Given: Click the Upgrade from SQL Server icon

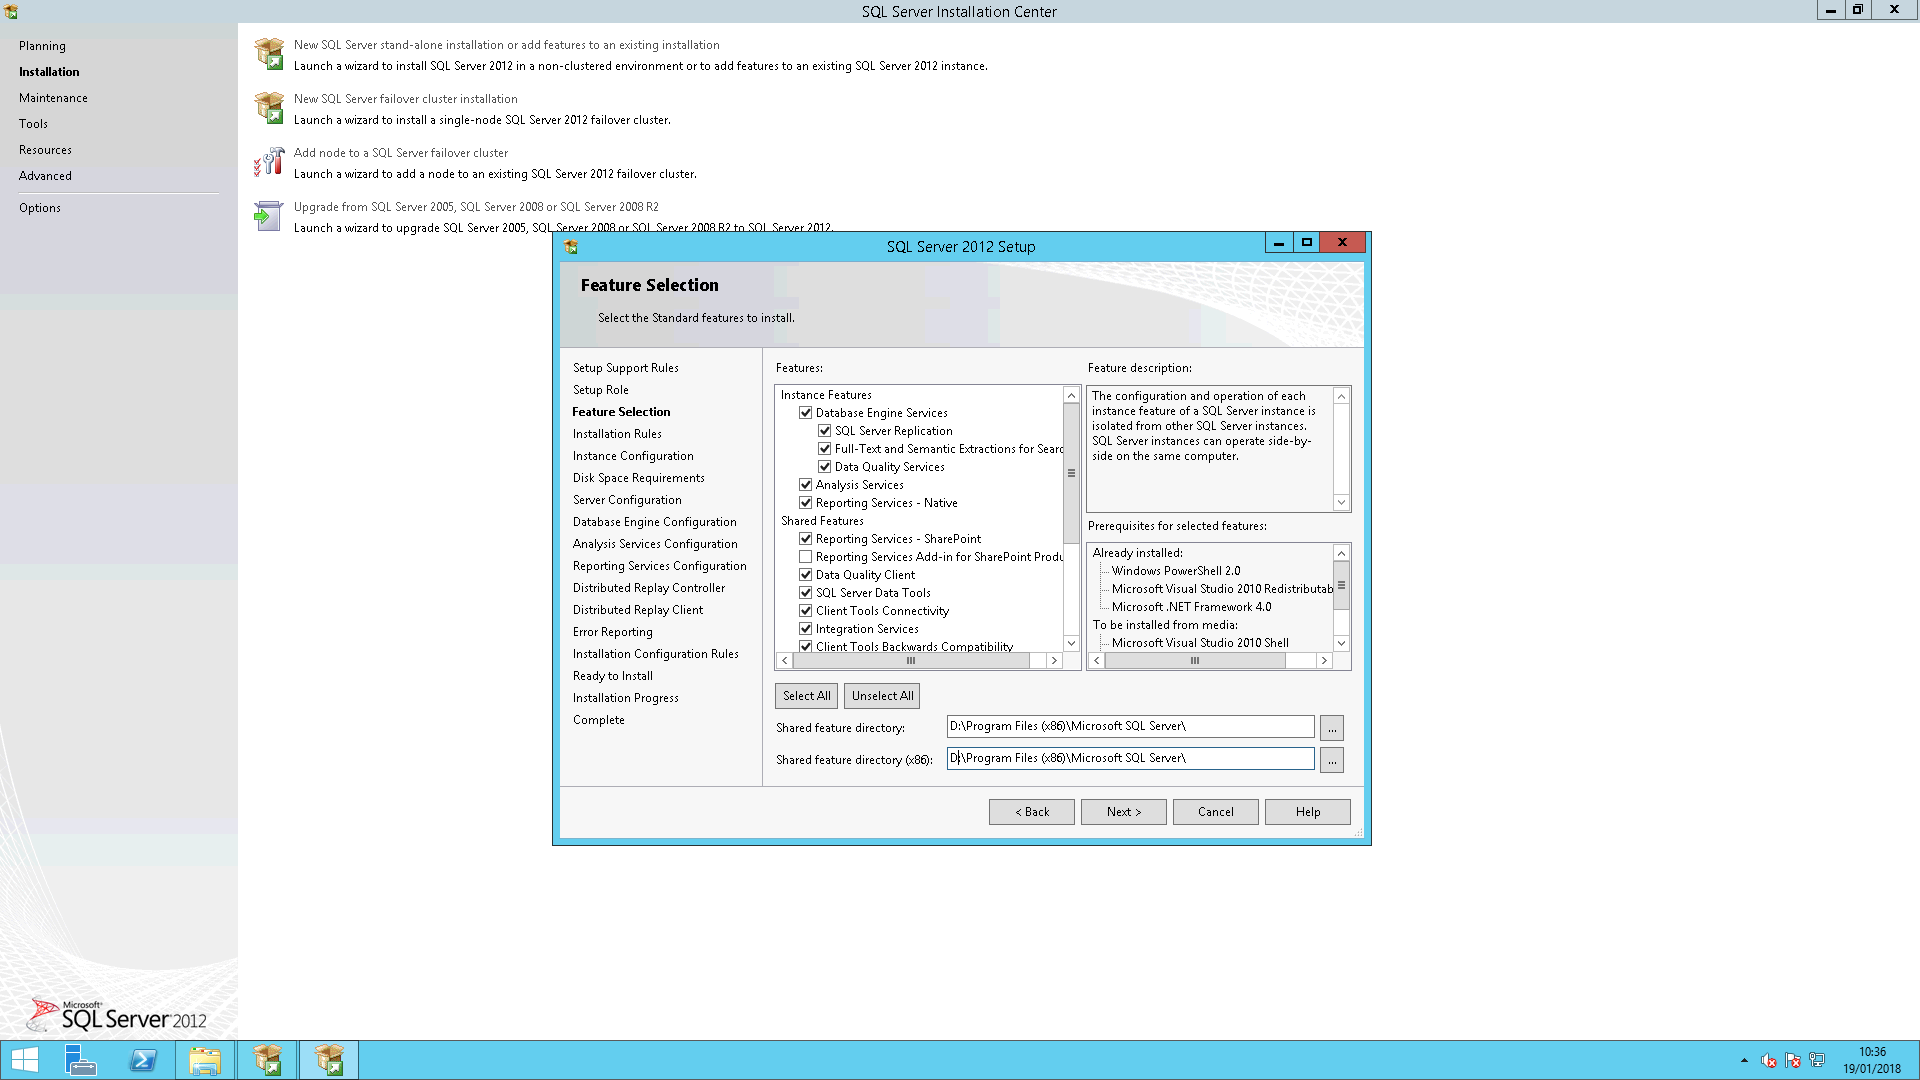Looking at the screenshot, I should [x=269, y=216].
